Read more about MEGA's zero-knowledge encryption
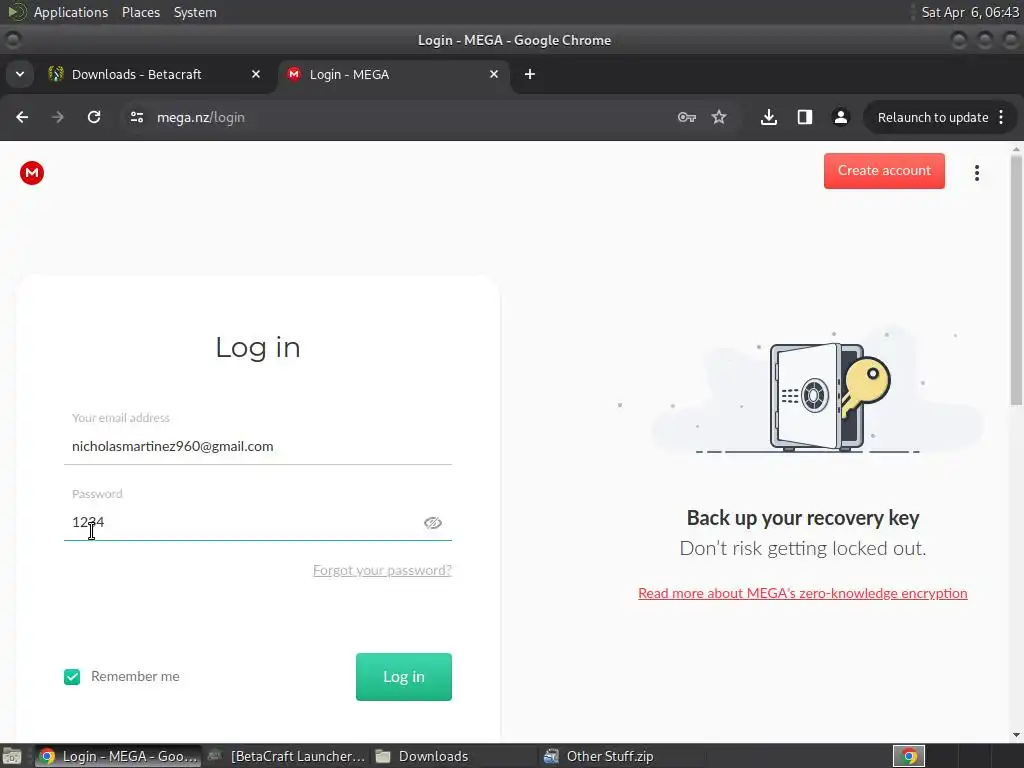The height and width of the screenshot is (768, 1024). point(803,593)
